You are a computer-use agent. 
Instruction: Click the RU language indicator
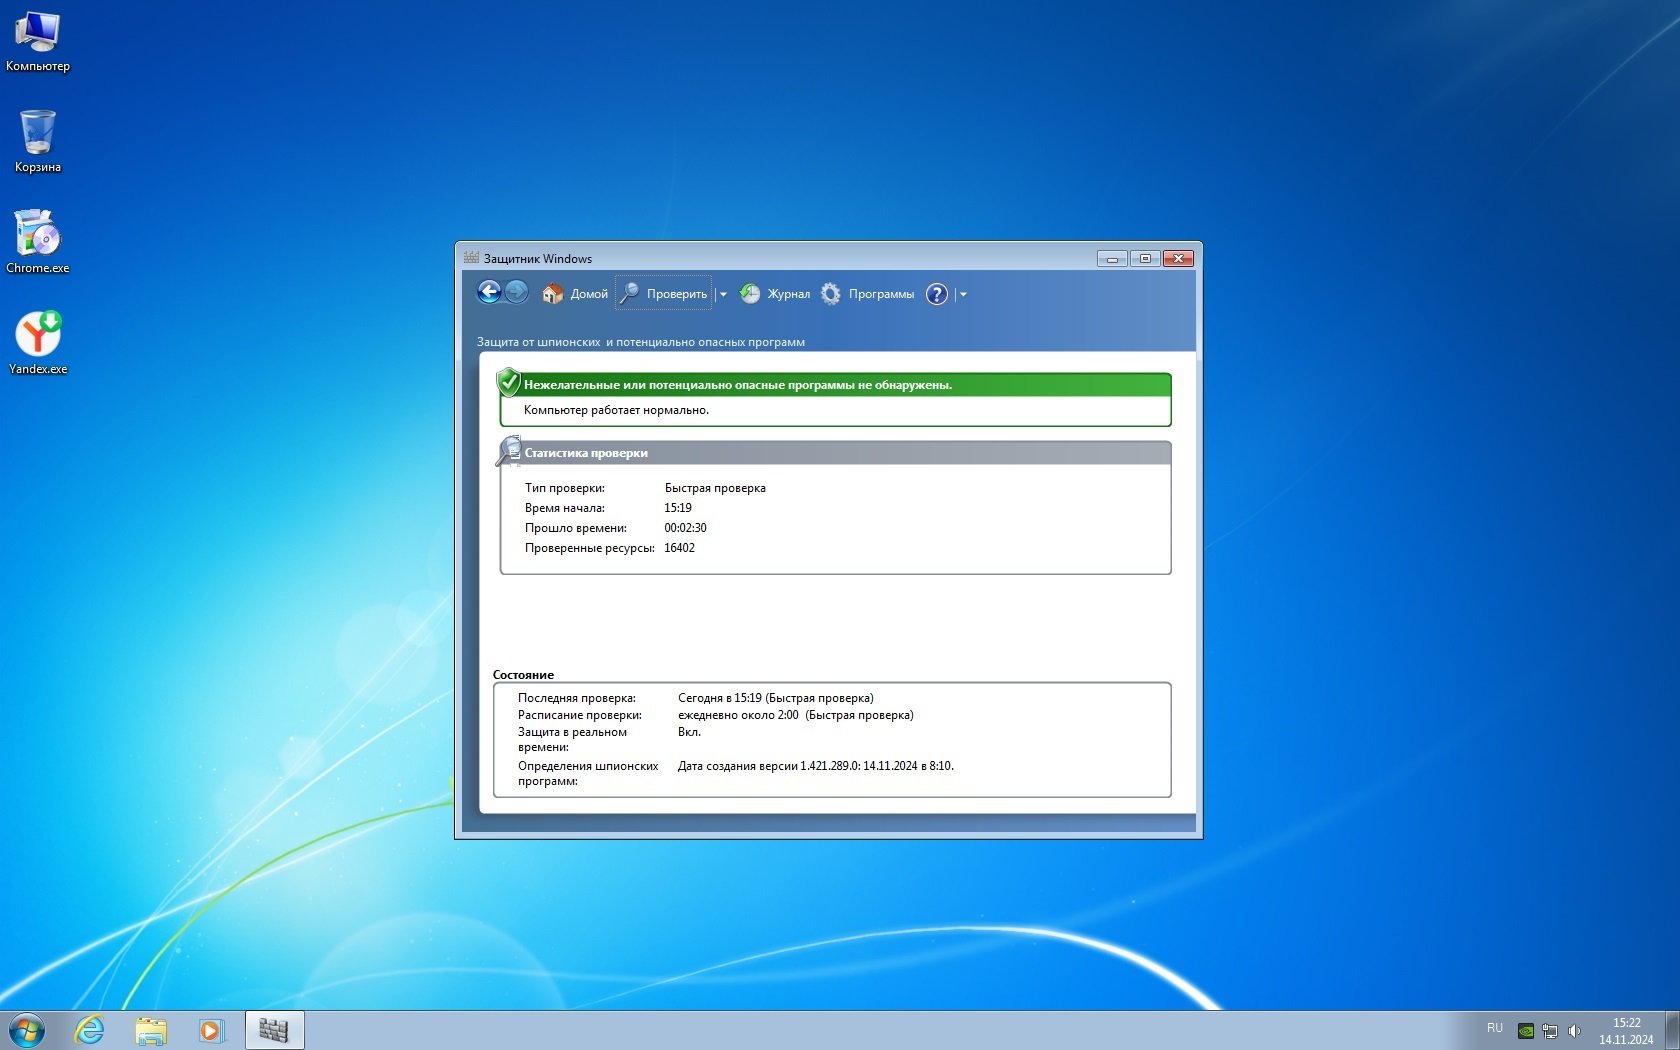[1494, 1028]
